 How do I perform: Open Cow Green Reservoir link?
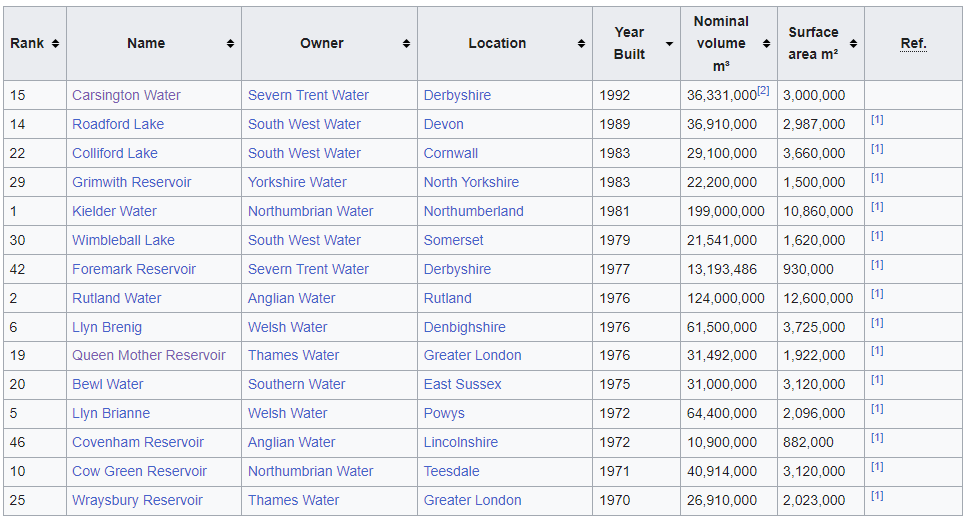click(x=140, y=471)
